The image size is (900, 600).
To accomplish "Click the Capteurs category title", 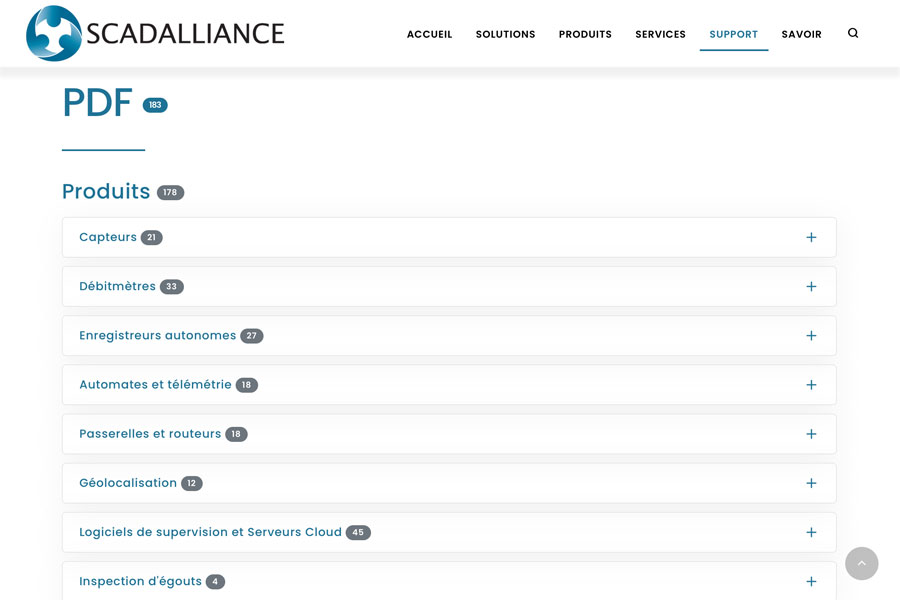I will 108,238.
